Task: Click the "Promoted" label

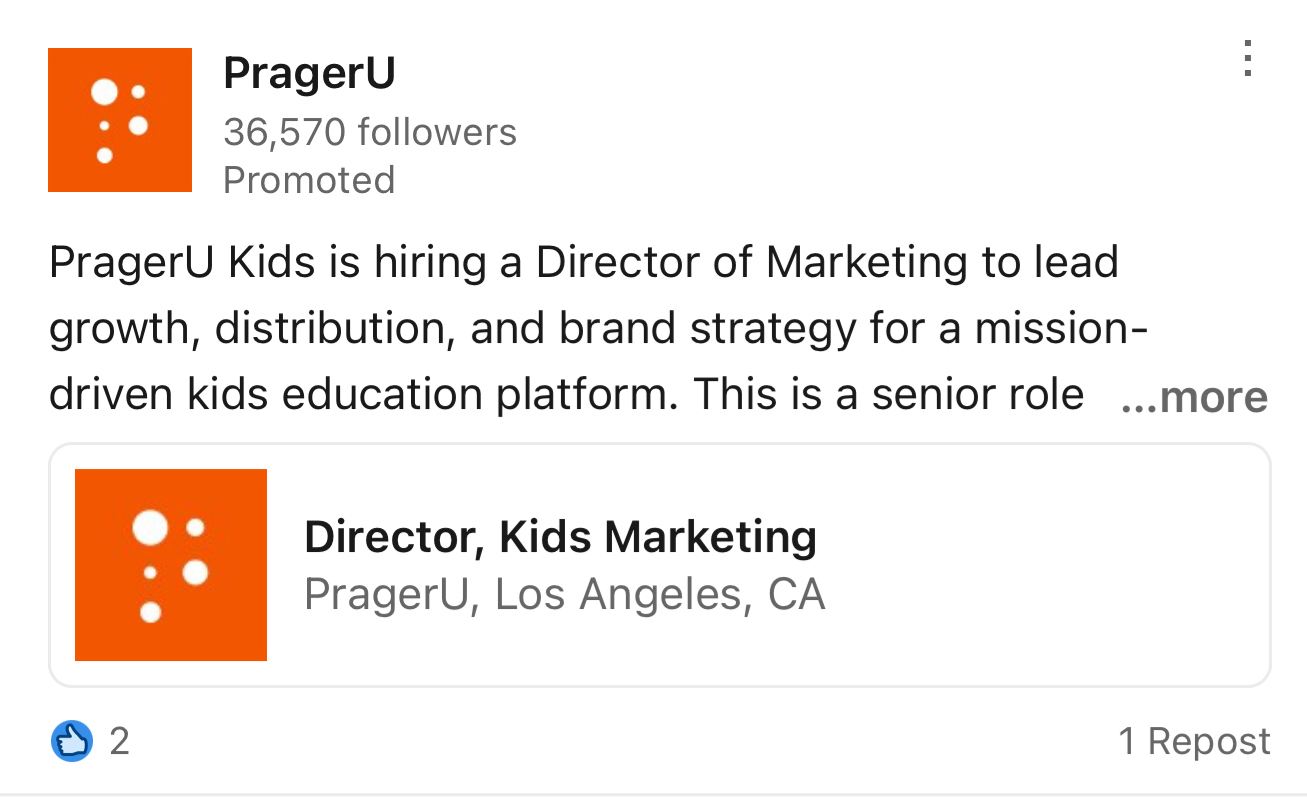Action: 309,180
